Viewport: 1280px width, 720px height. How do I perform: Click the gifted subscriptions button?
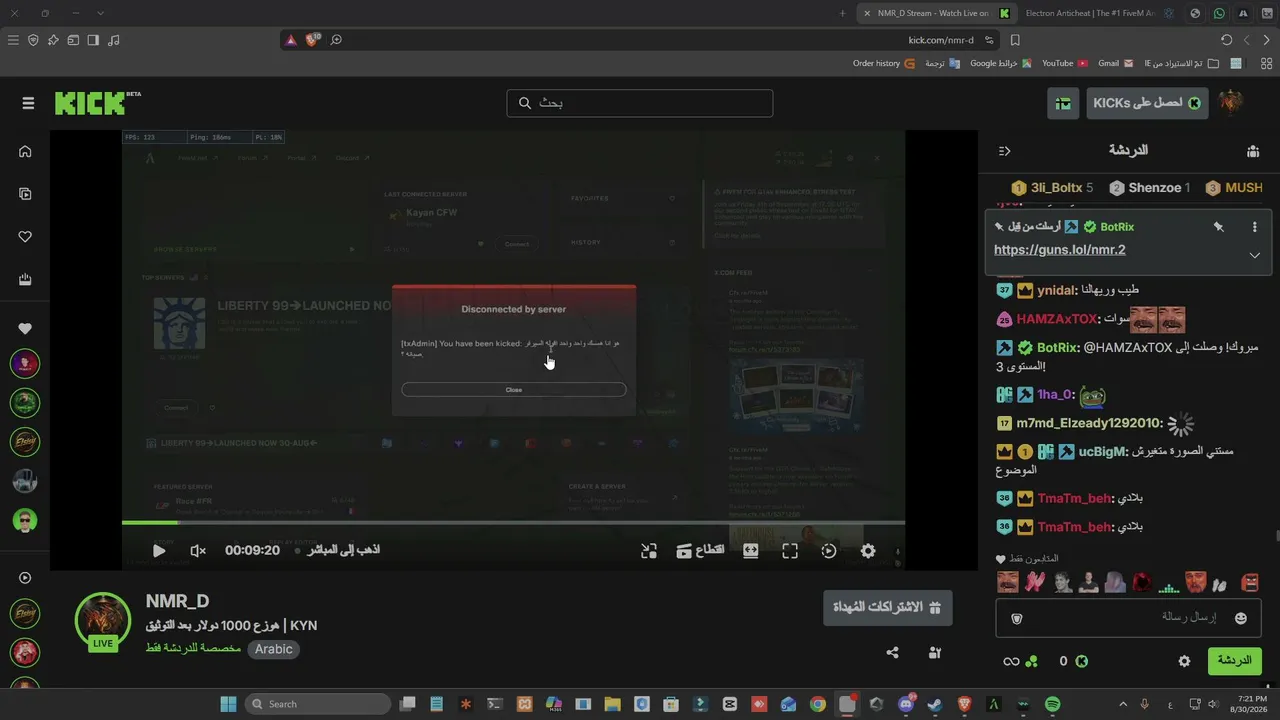pyautogui.click(x=888, y=607)
